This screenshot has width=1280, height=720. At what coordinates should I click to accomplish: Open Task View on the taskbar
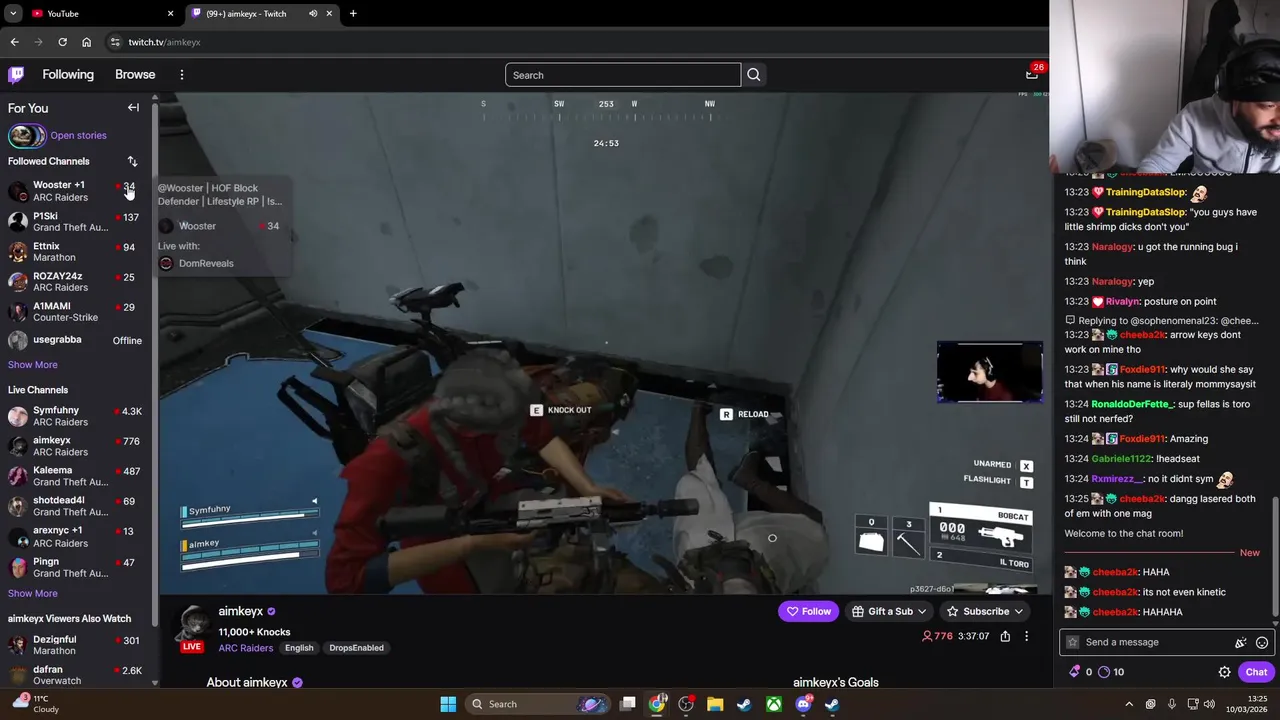point(628,704)
